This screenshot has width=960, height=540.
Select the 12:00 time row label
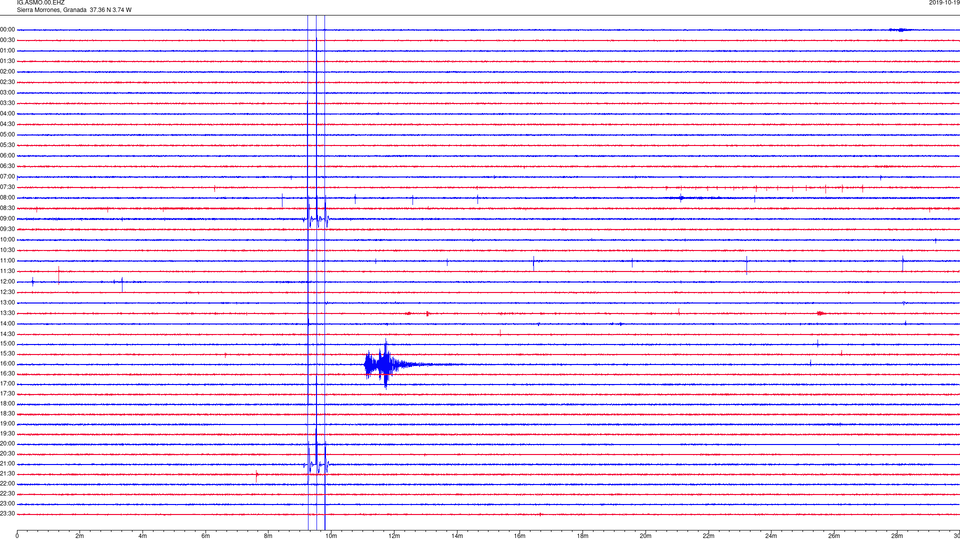click(x=7, y=282)
